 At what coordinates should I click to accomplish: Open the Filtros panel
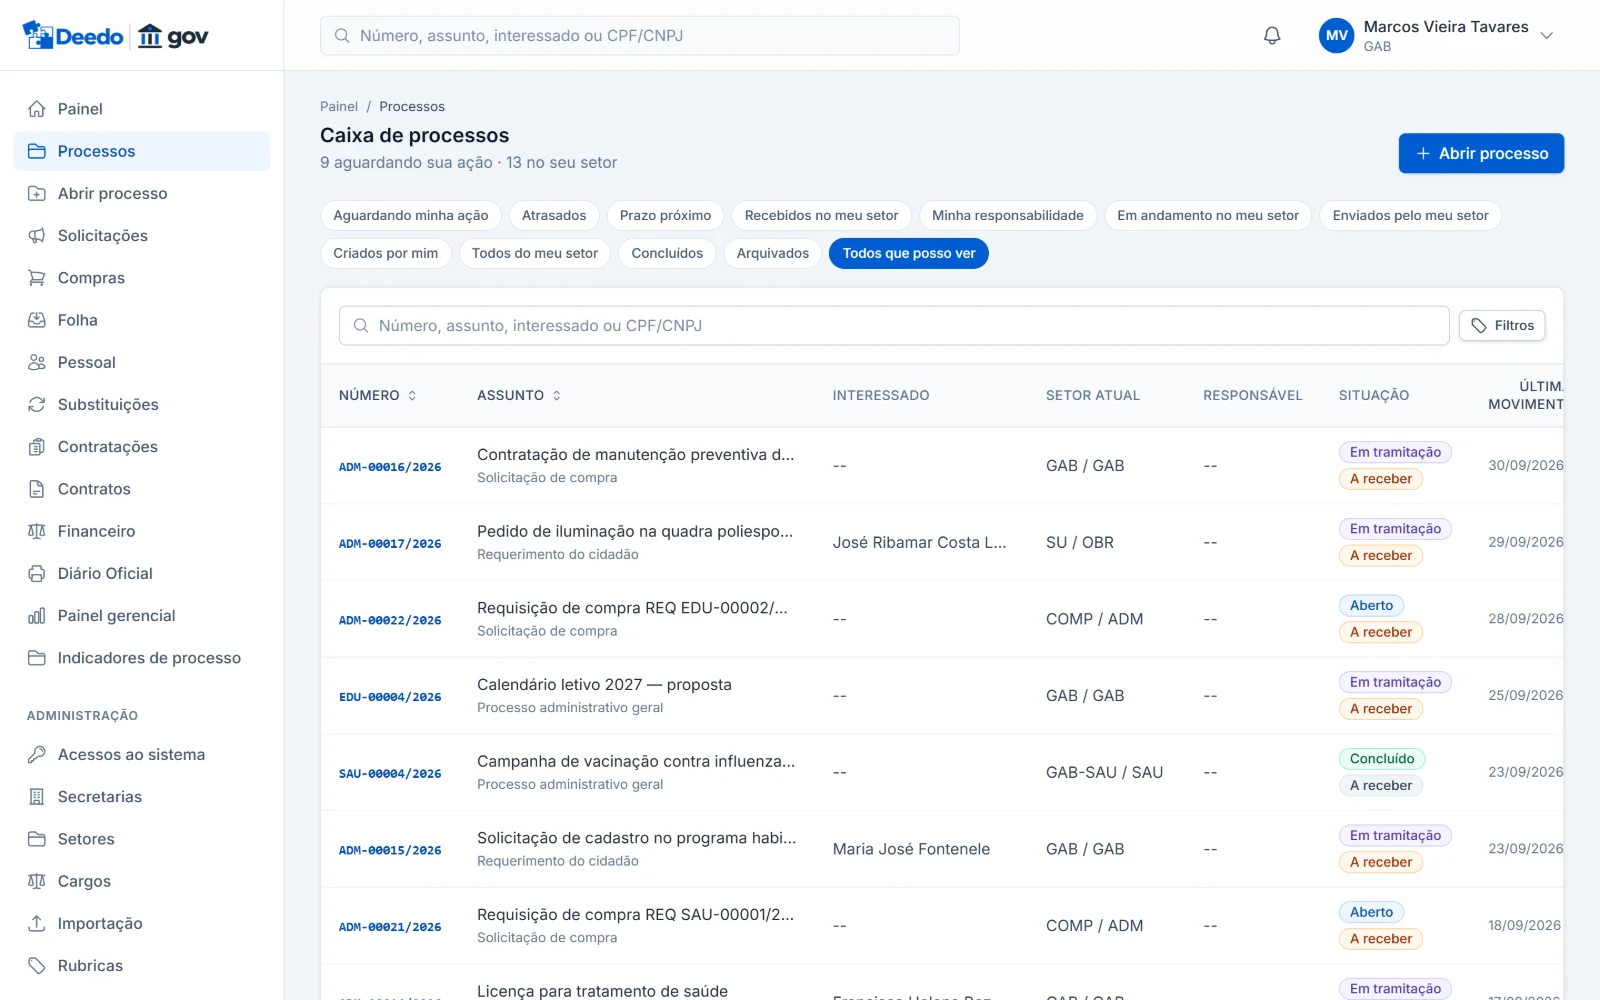point(1502,326)
